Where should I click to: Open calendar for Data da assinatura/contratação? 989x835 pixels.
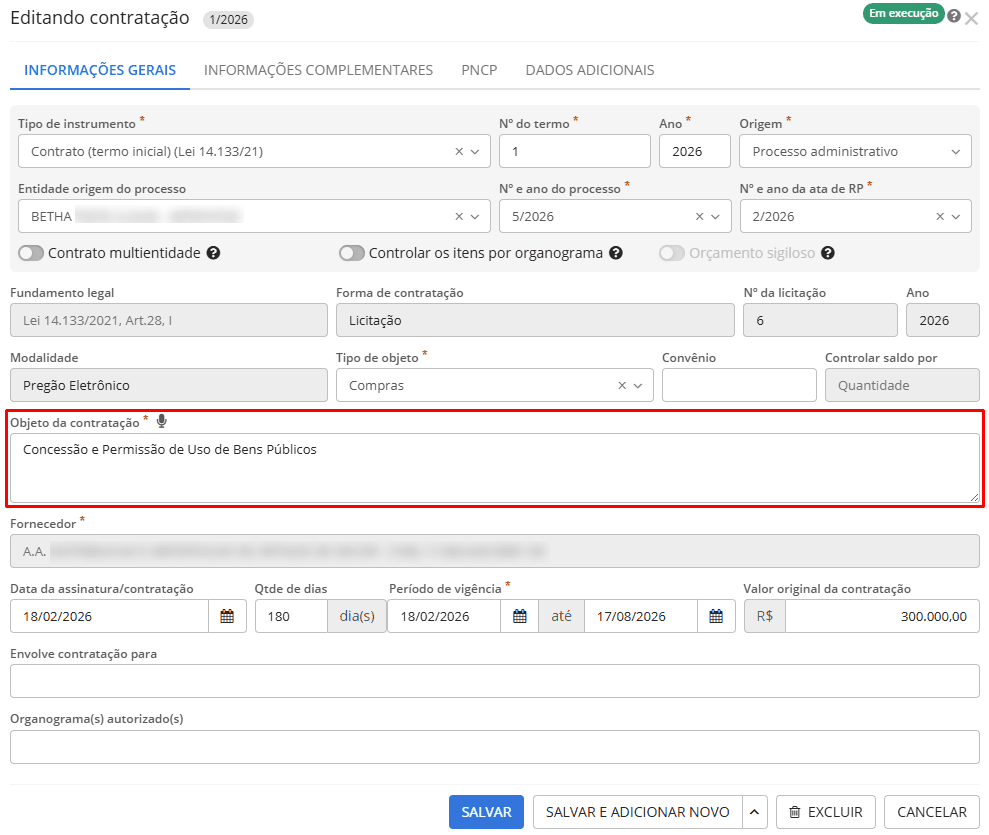pyautogui.click(x=227, y=617)
